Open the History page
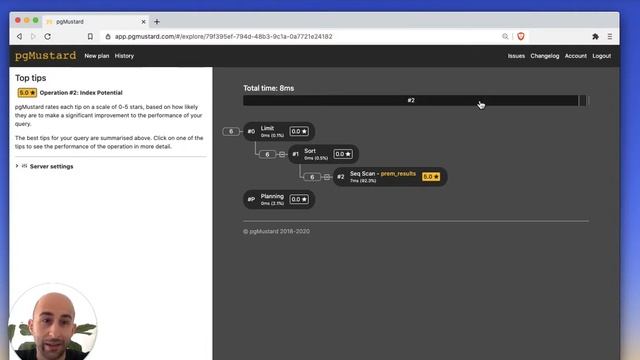The image size is (640, 360). point(124,56)
